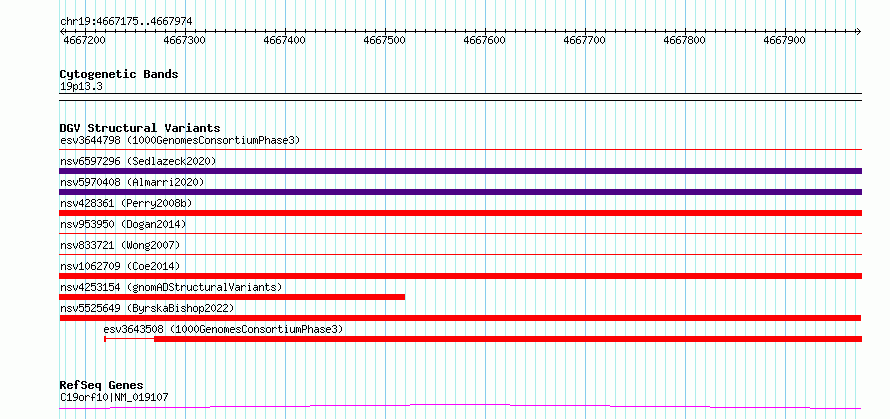Click ruler position 4667300
Screen dimensions: 890x419
pyautogui.click(x=184, y=40)
